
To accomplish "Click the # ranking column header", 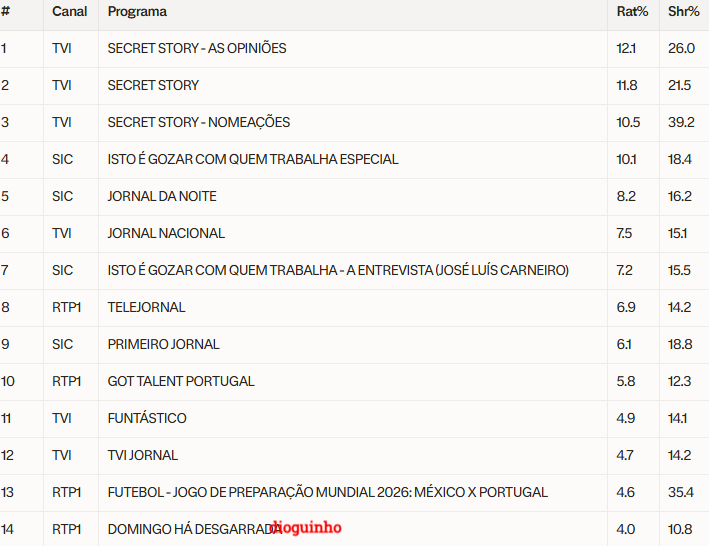I will (5, 12).
